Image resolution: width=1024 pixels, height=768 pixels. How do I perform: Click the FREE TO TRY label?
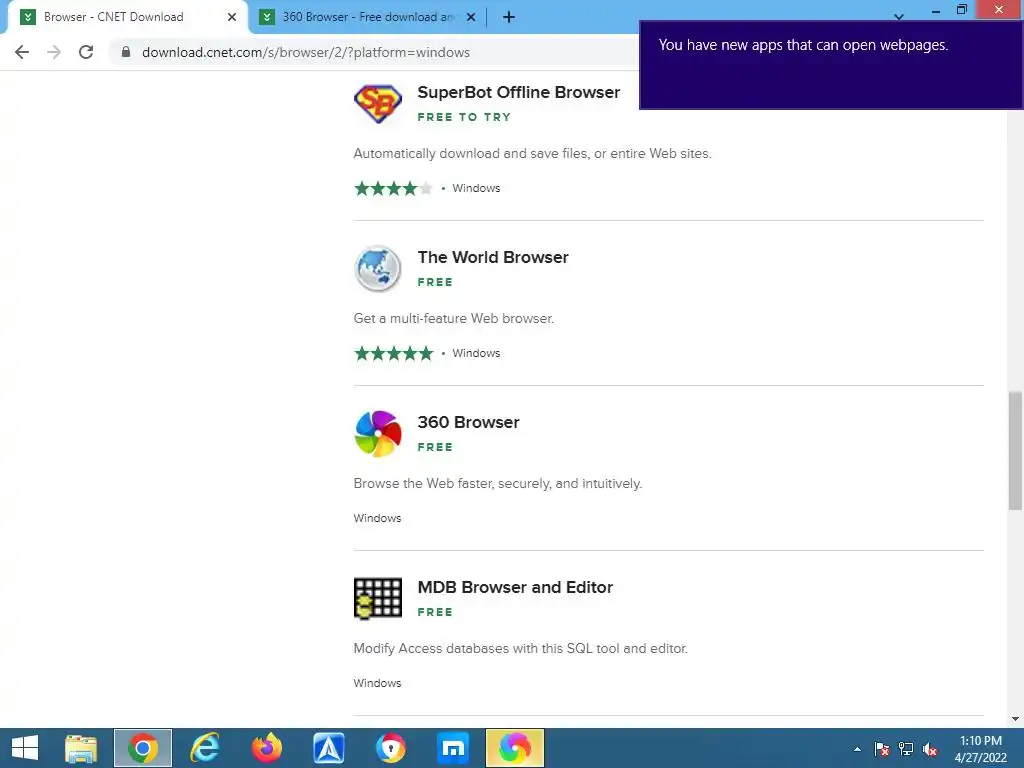[464, 117]
